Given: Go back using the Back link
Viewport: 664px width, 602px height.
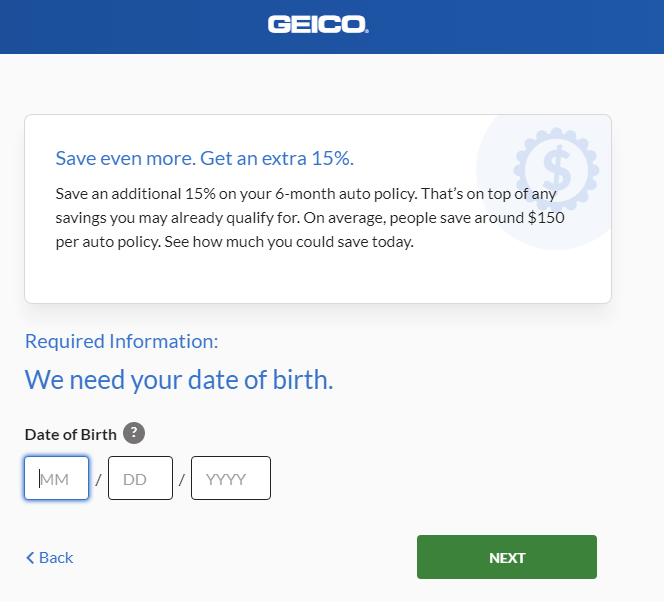Looking at the screenshot, I should coord(56,558).
